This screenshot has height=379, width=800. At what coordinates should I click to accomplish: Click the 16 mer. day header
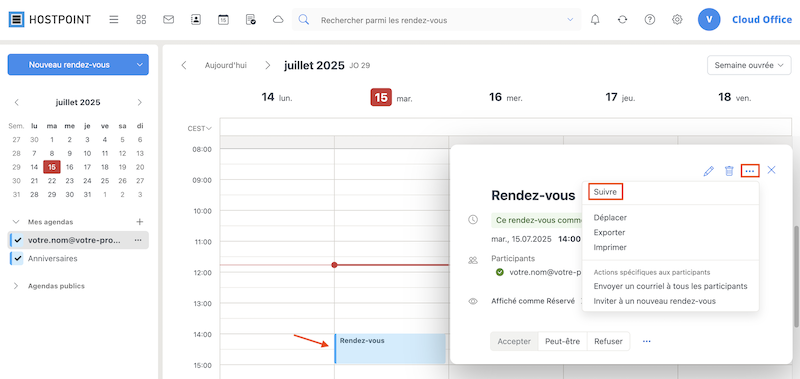(x=506, y=97)
